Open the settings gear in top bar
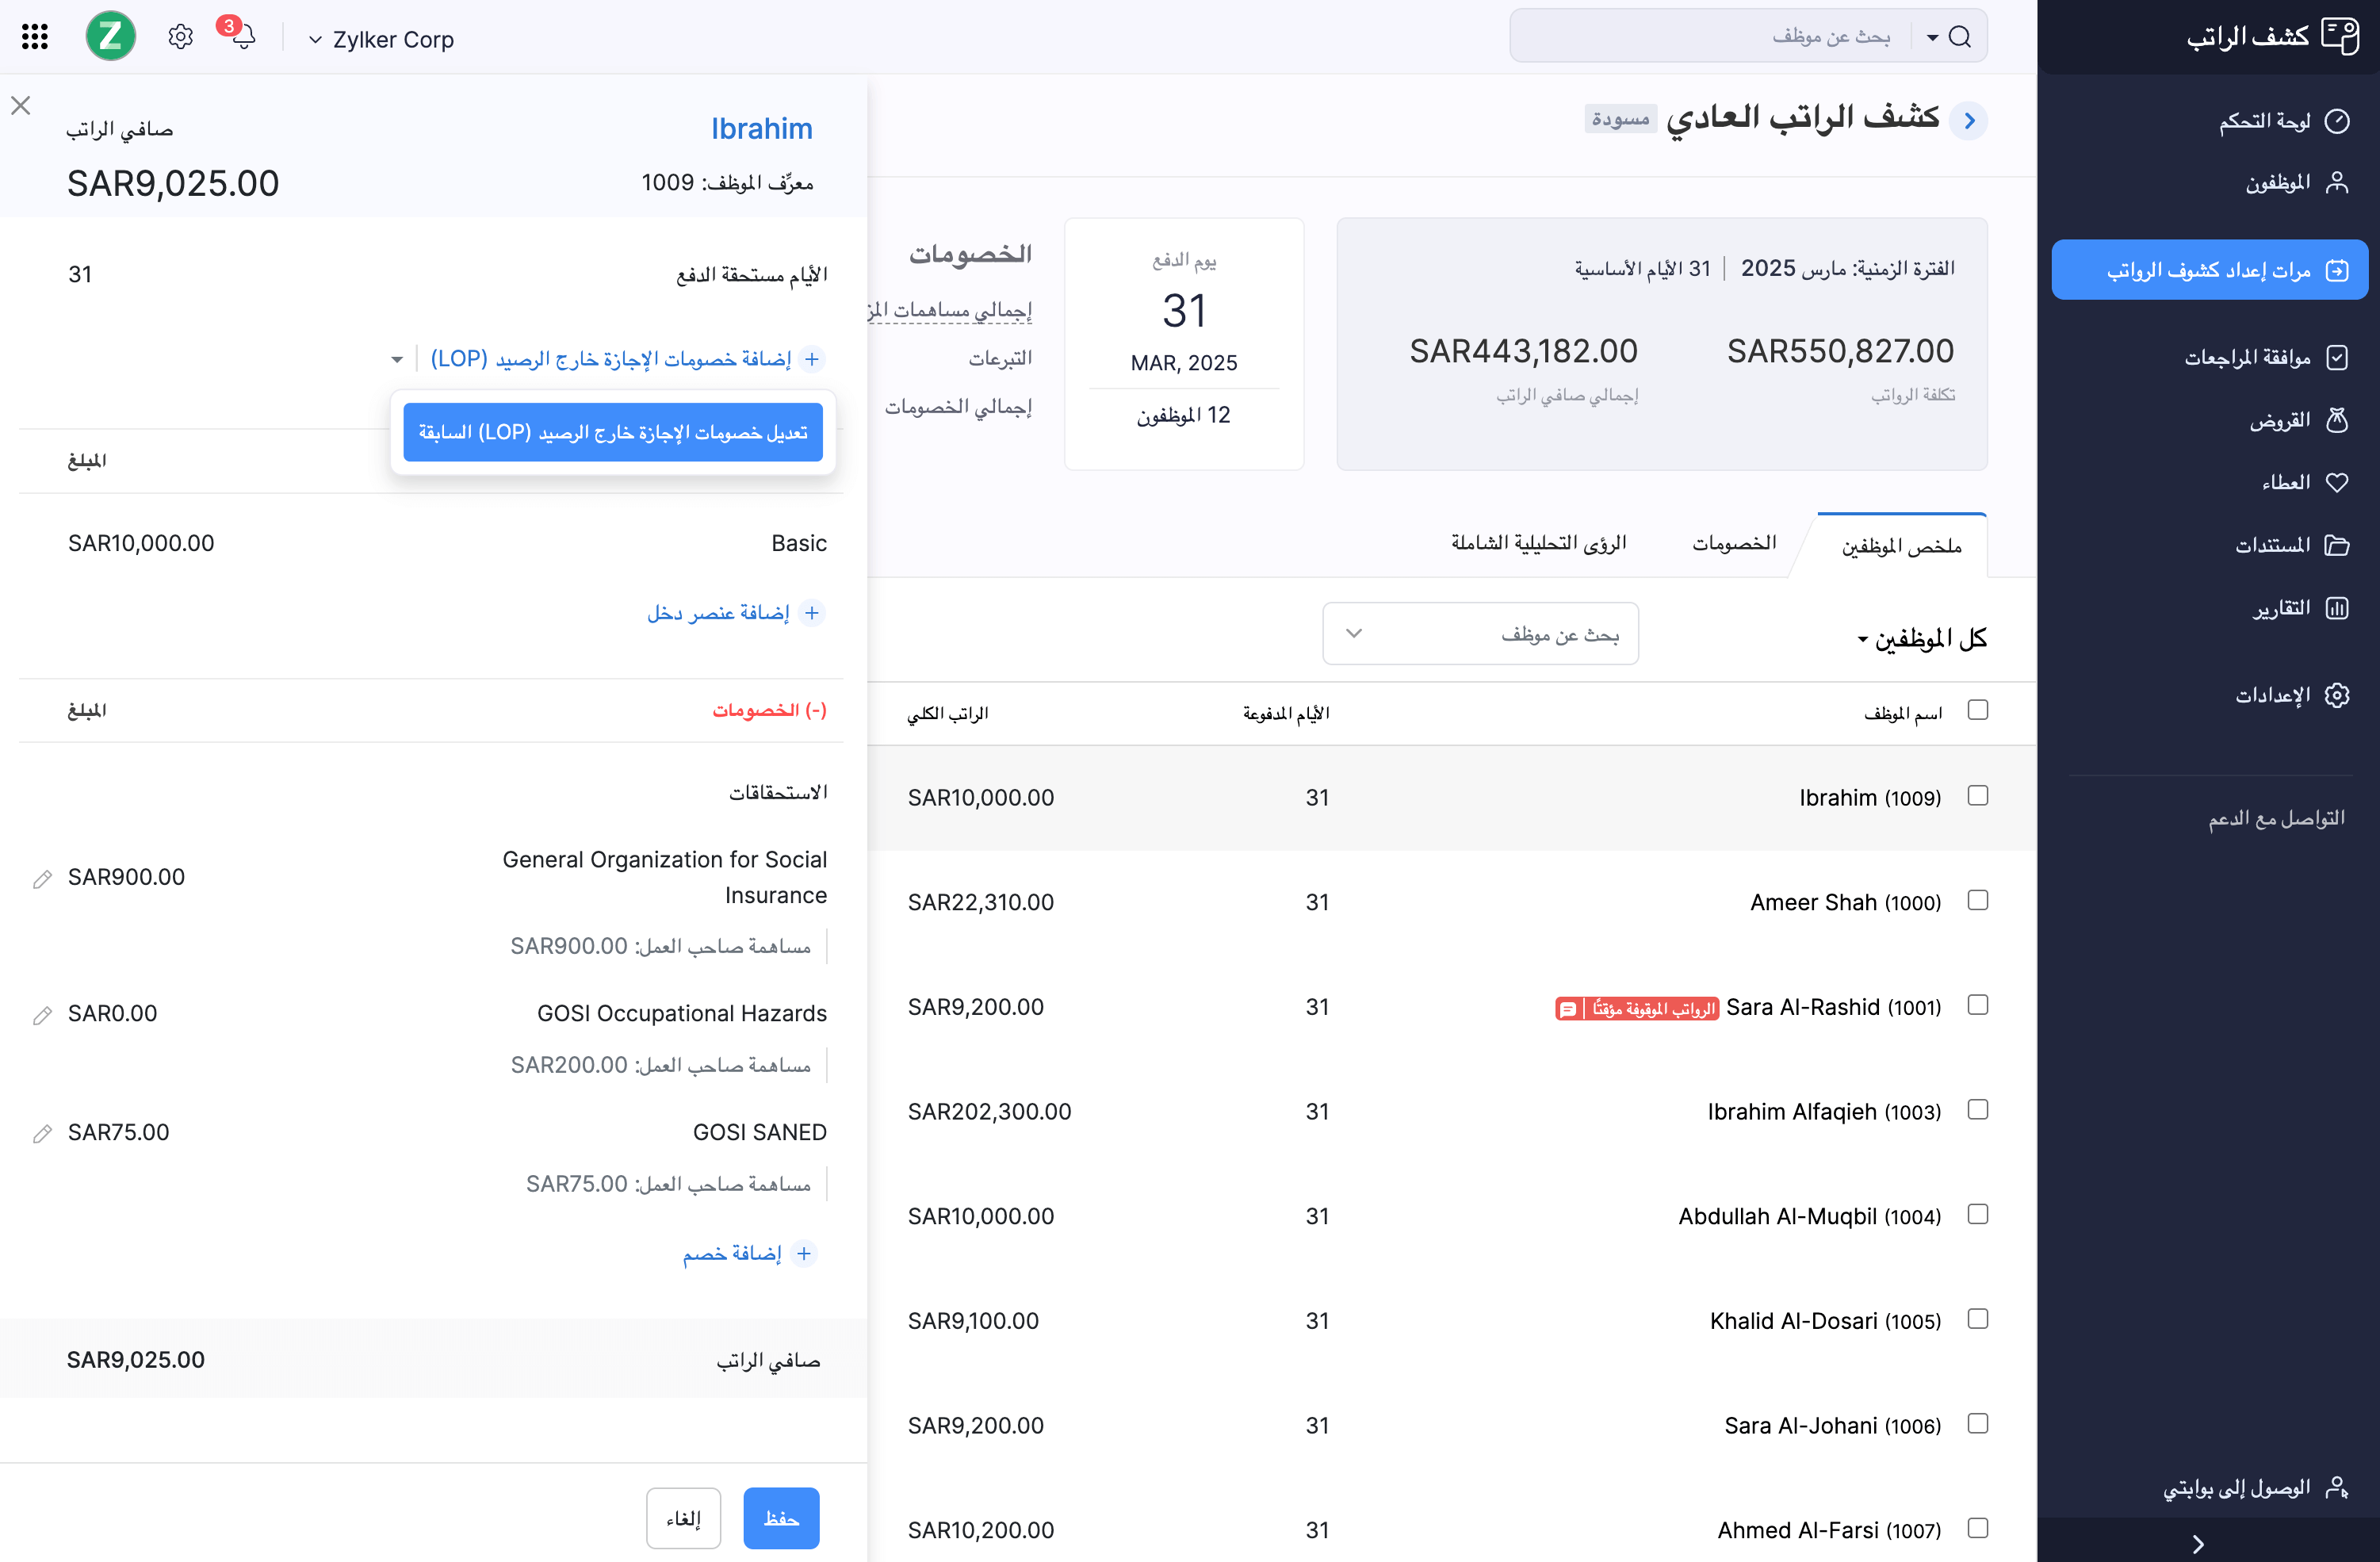Screen dimensions: 2380x1562 pos(180,37)
